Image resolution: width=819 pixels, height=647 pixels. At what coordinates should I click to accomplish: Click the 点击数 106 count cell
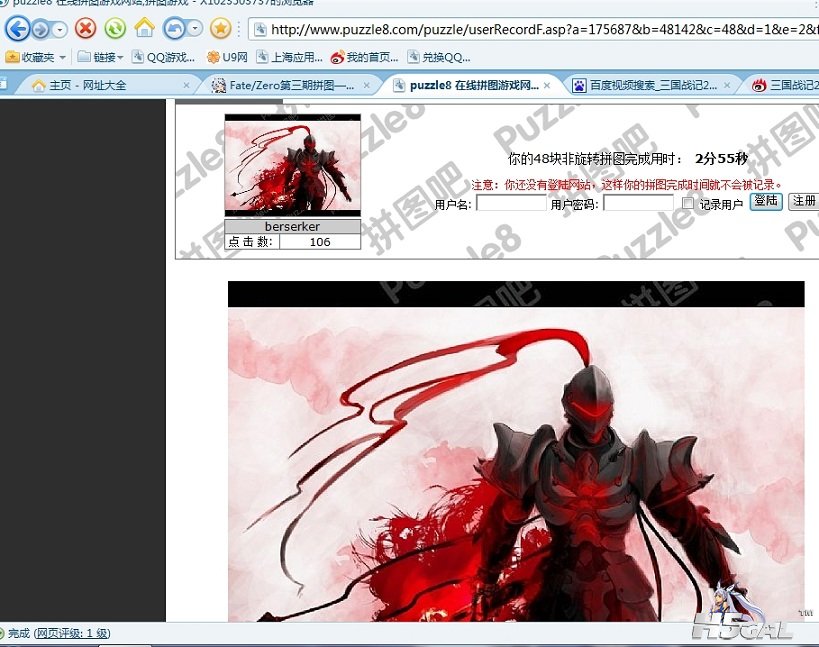click(320, 242)
